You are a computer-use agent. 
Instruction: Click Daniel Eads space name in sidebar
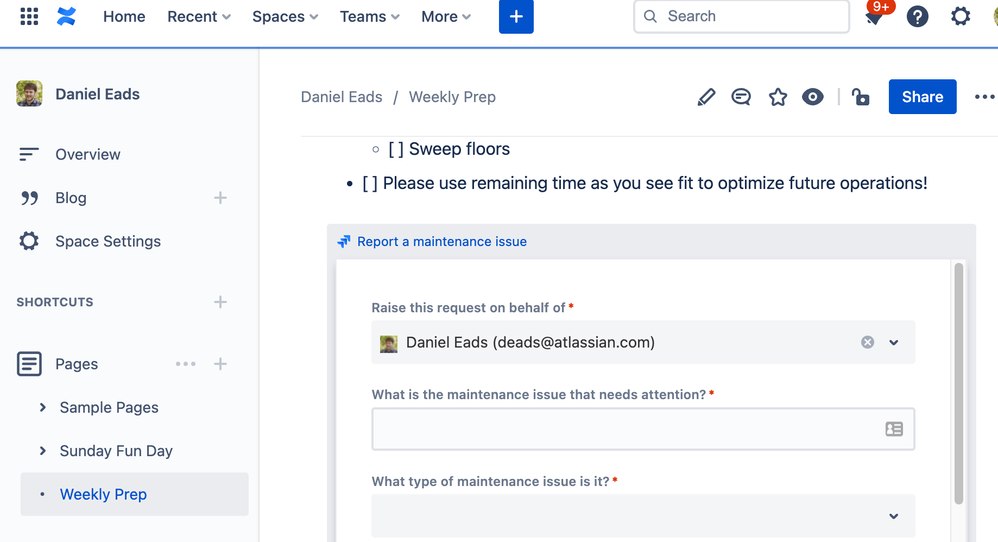tap(97, 94)
